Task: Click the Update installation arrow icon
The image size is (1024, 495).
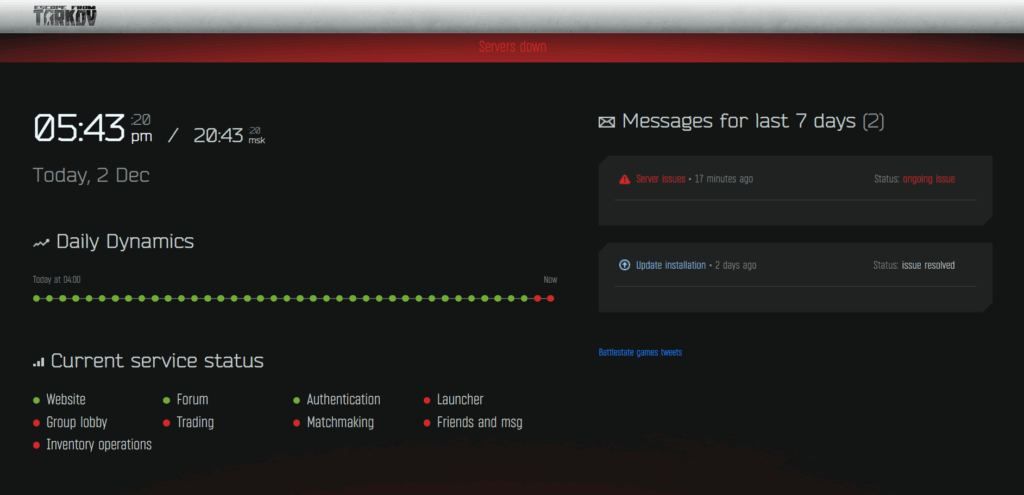Action: click(624, 265)
